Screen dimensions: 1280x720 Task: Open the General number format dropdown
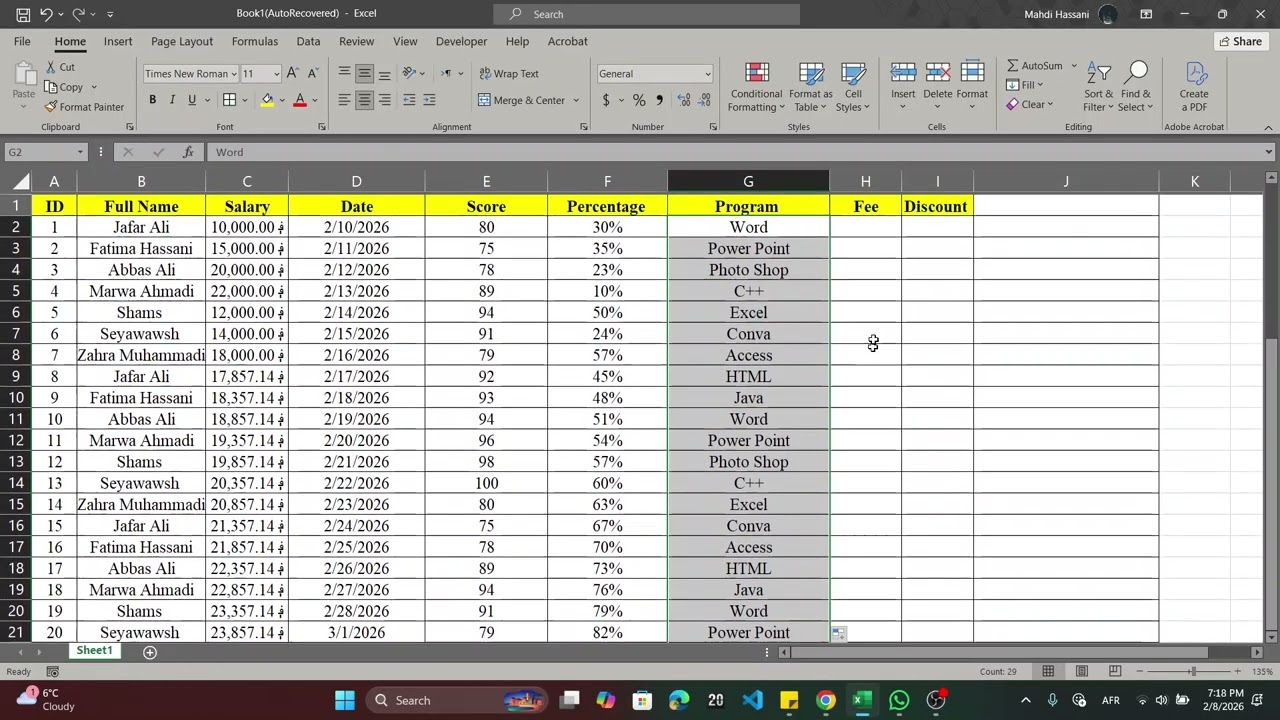click(708, 74)
